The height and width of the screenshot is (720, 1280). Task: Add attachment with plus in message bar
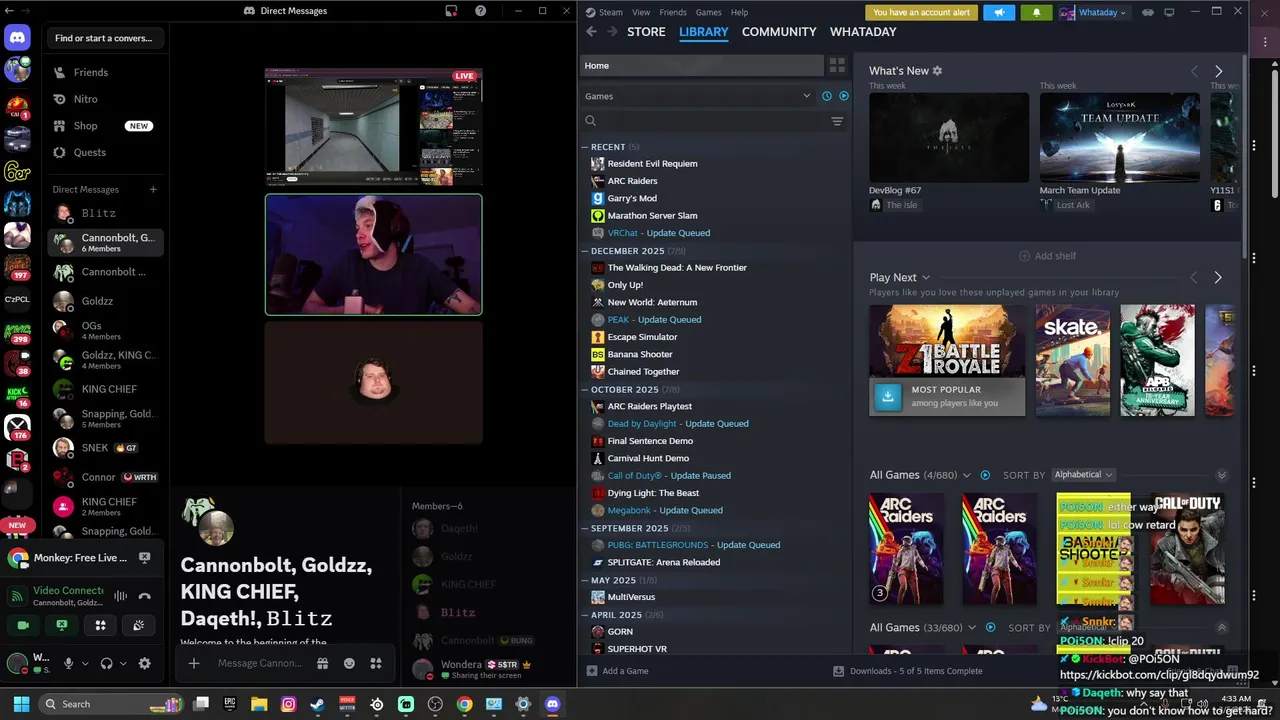pos(194,663)
